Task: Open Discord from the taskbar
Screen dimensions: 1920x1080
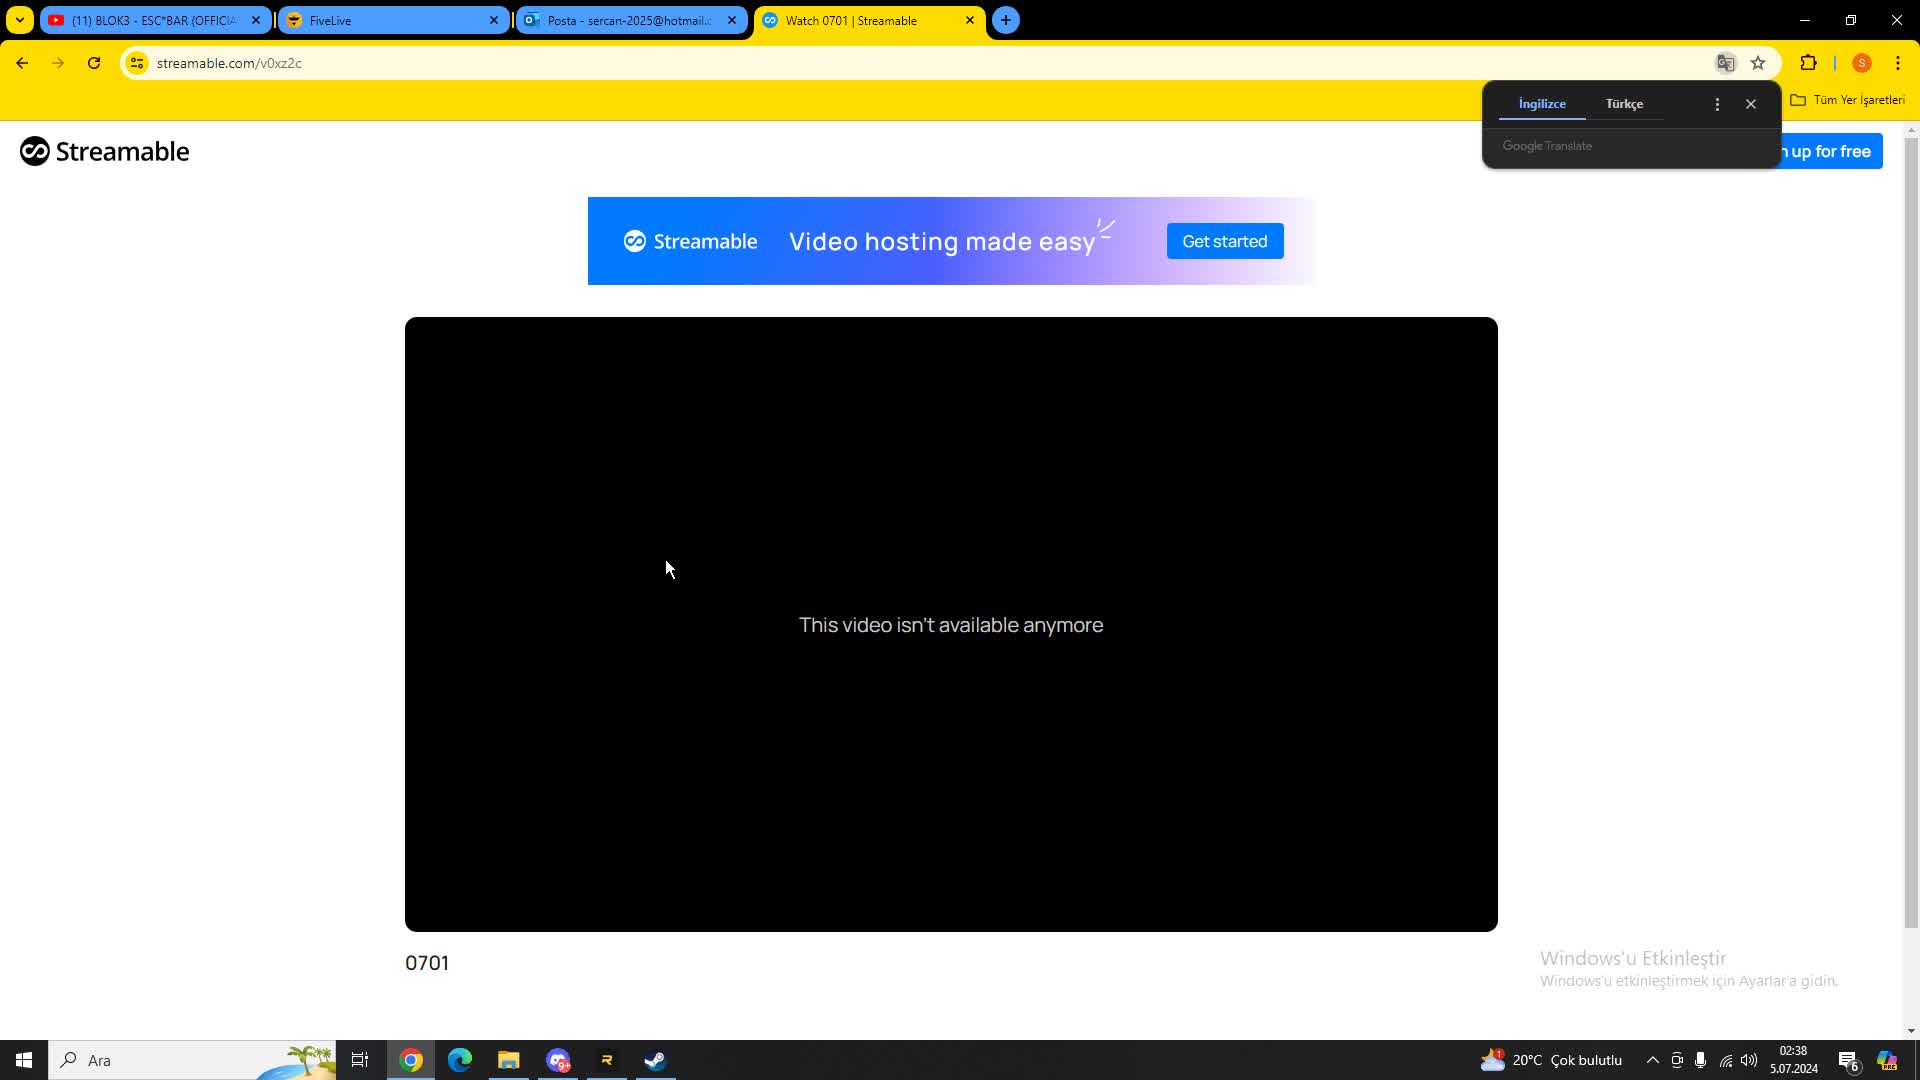Action: pyautogui.click(x=558, y=1060)
